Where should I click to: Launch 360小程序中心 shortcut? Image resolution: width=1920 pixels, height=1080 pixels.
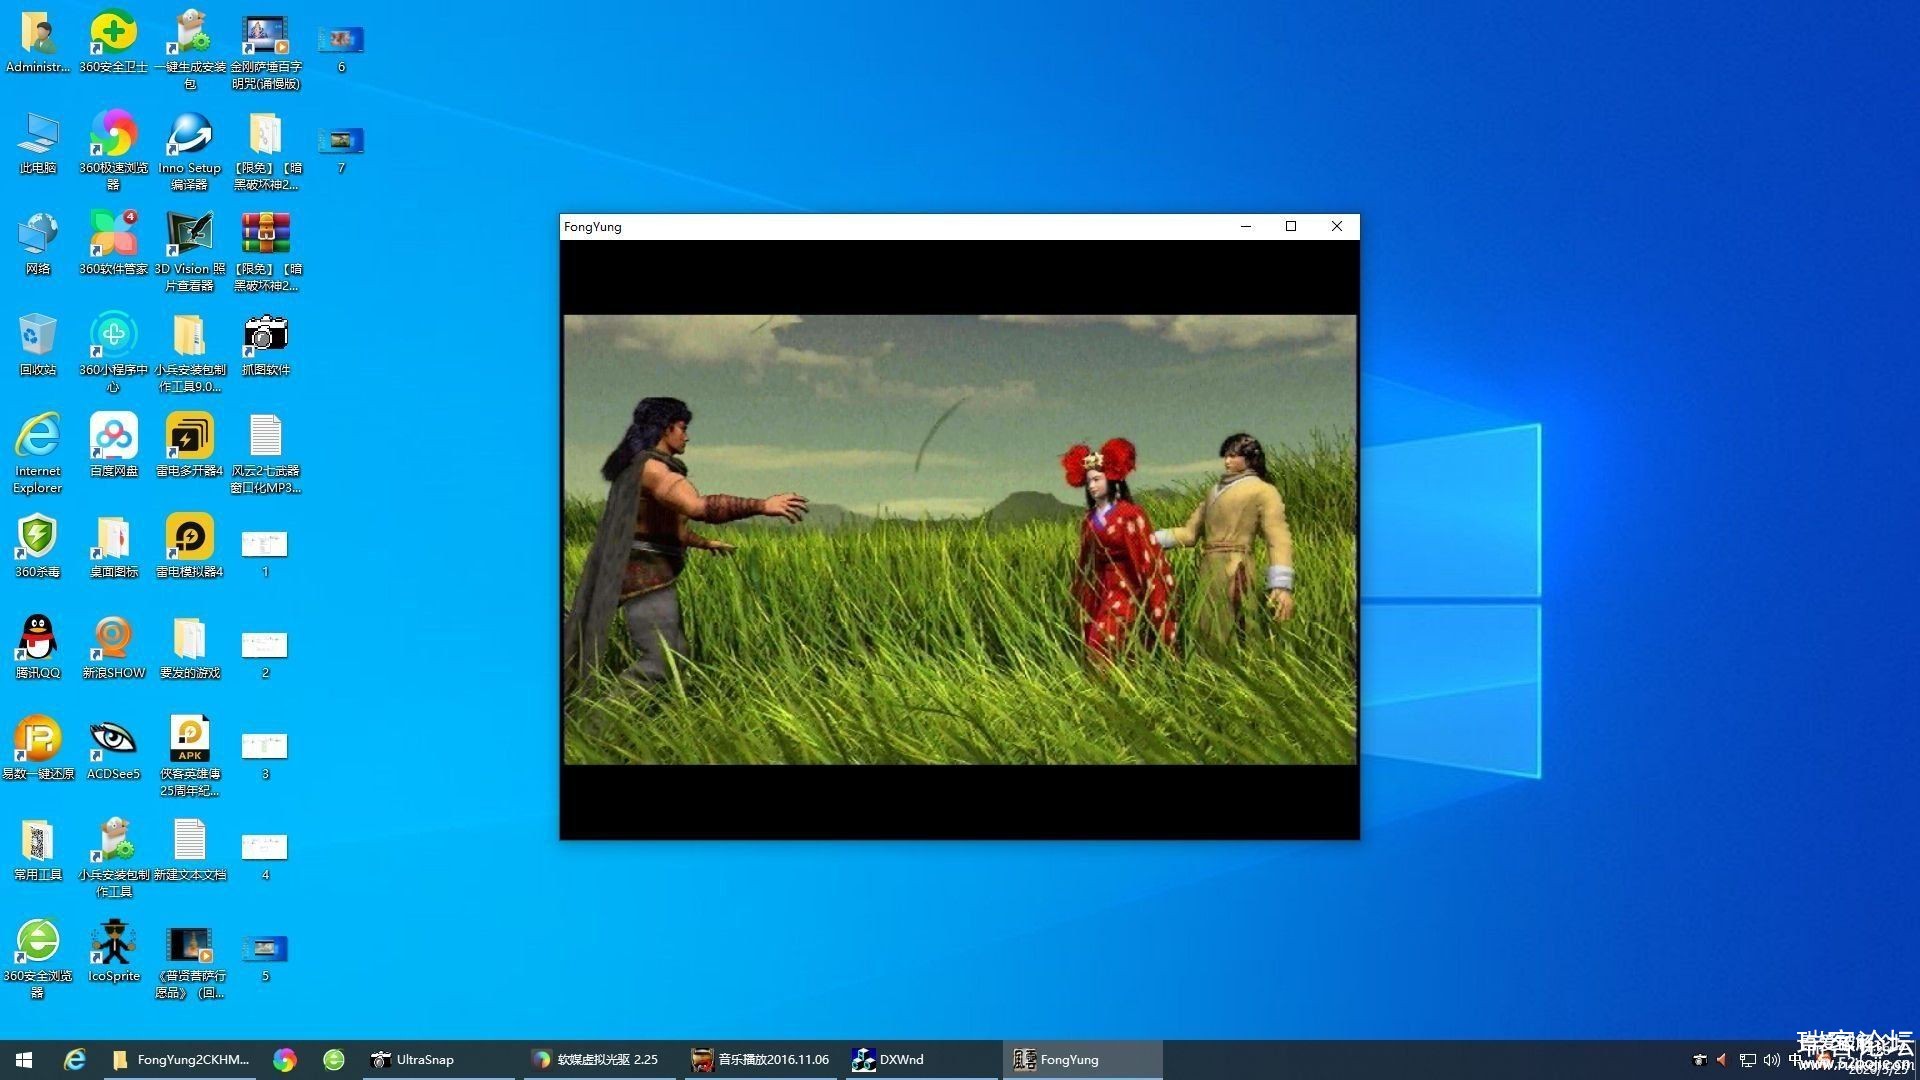coord(113,353)
